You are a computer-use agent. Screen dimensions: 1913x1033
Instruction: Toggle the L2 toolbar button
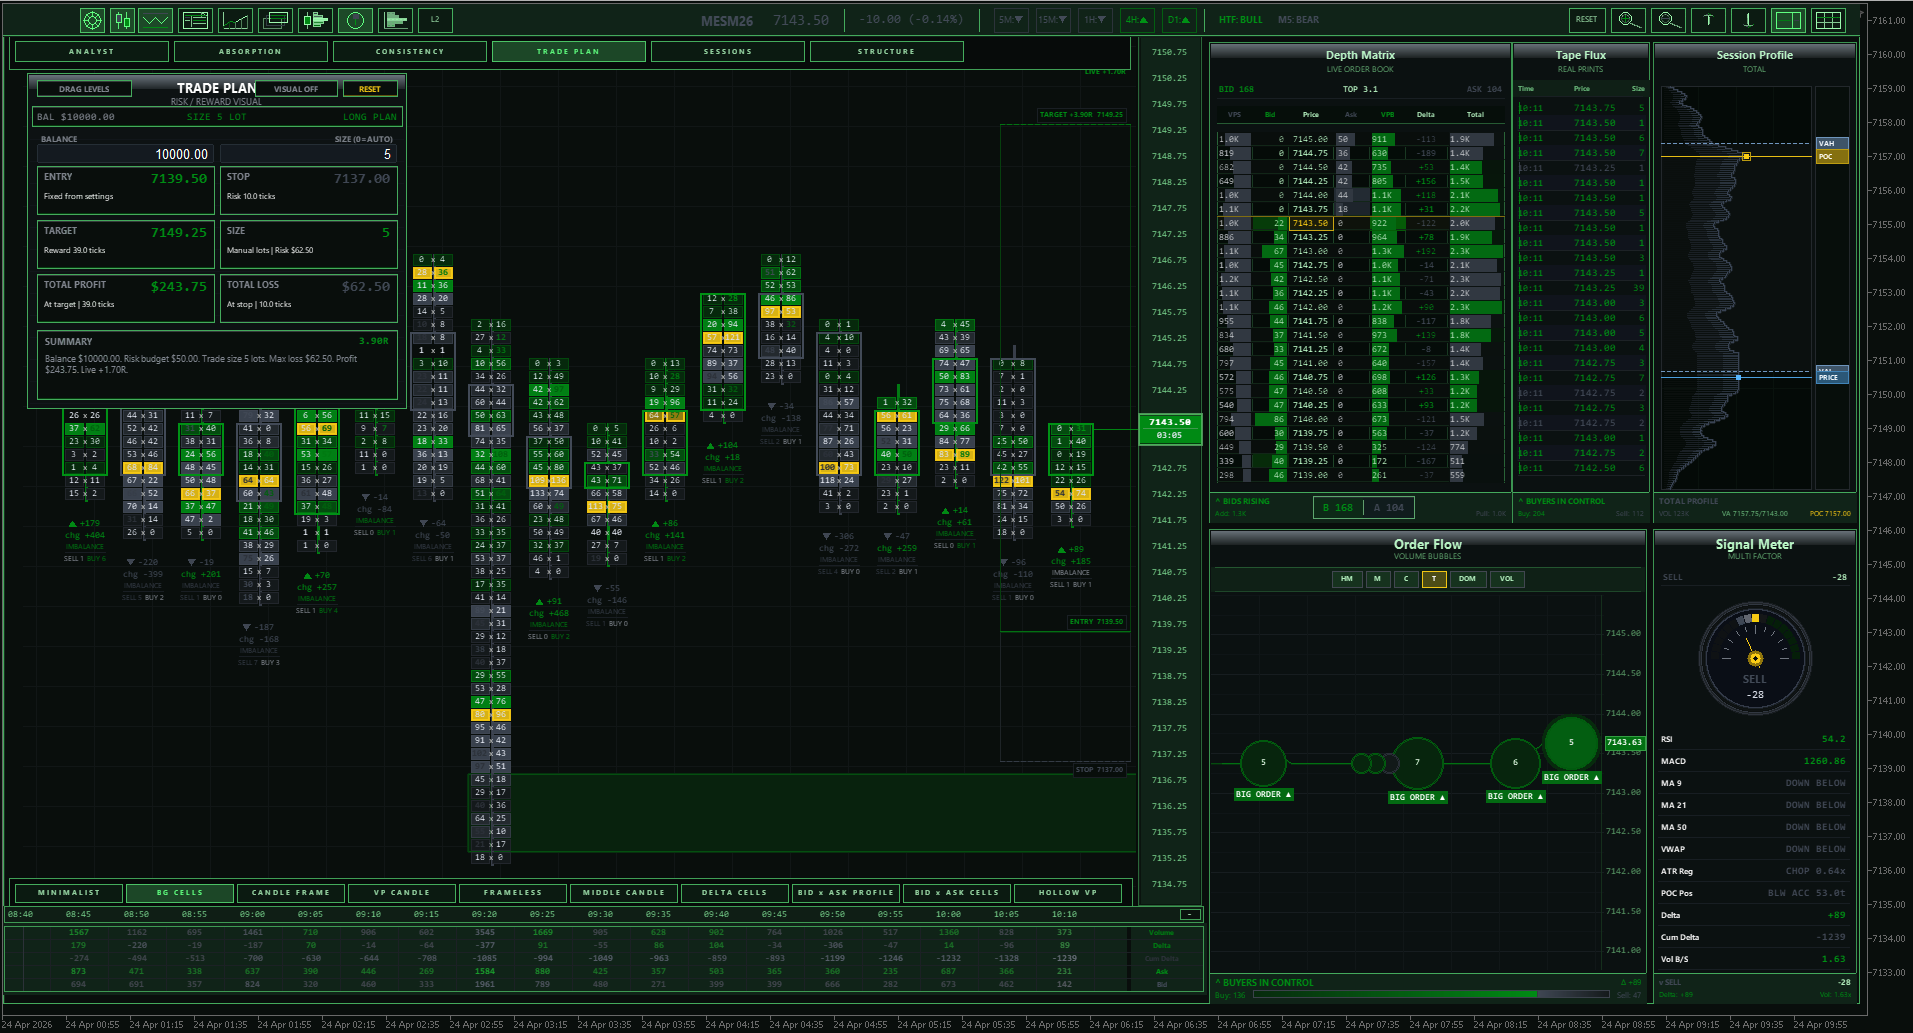point(435,20)
